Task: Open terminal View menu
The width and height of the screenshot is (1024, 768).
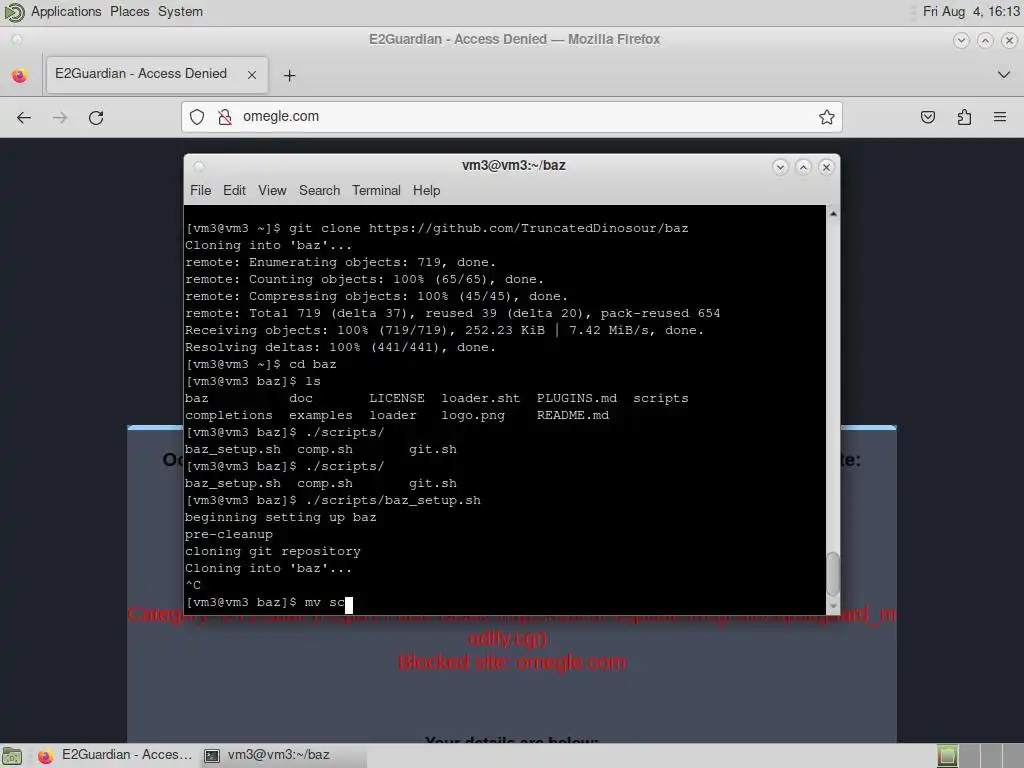Action: (272, 190)
